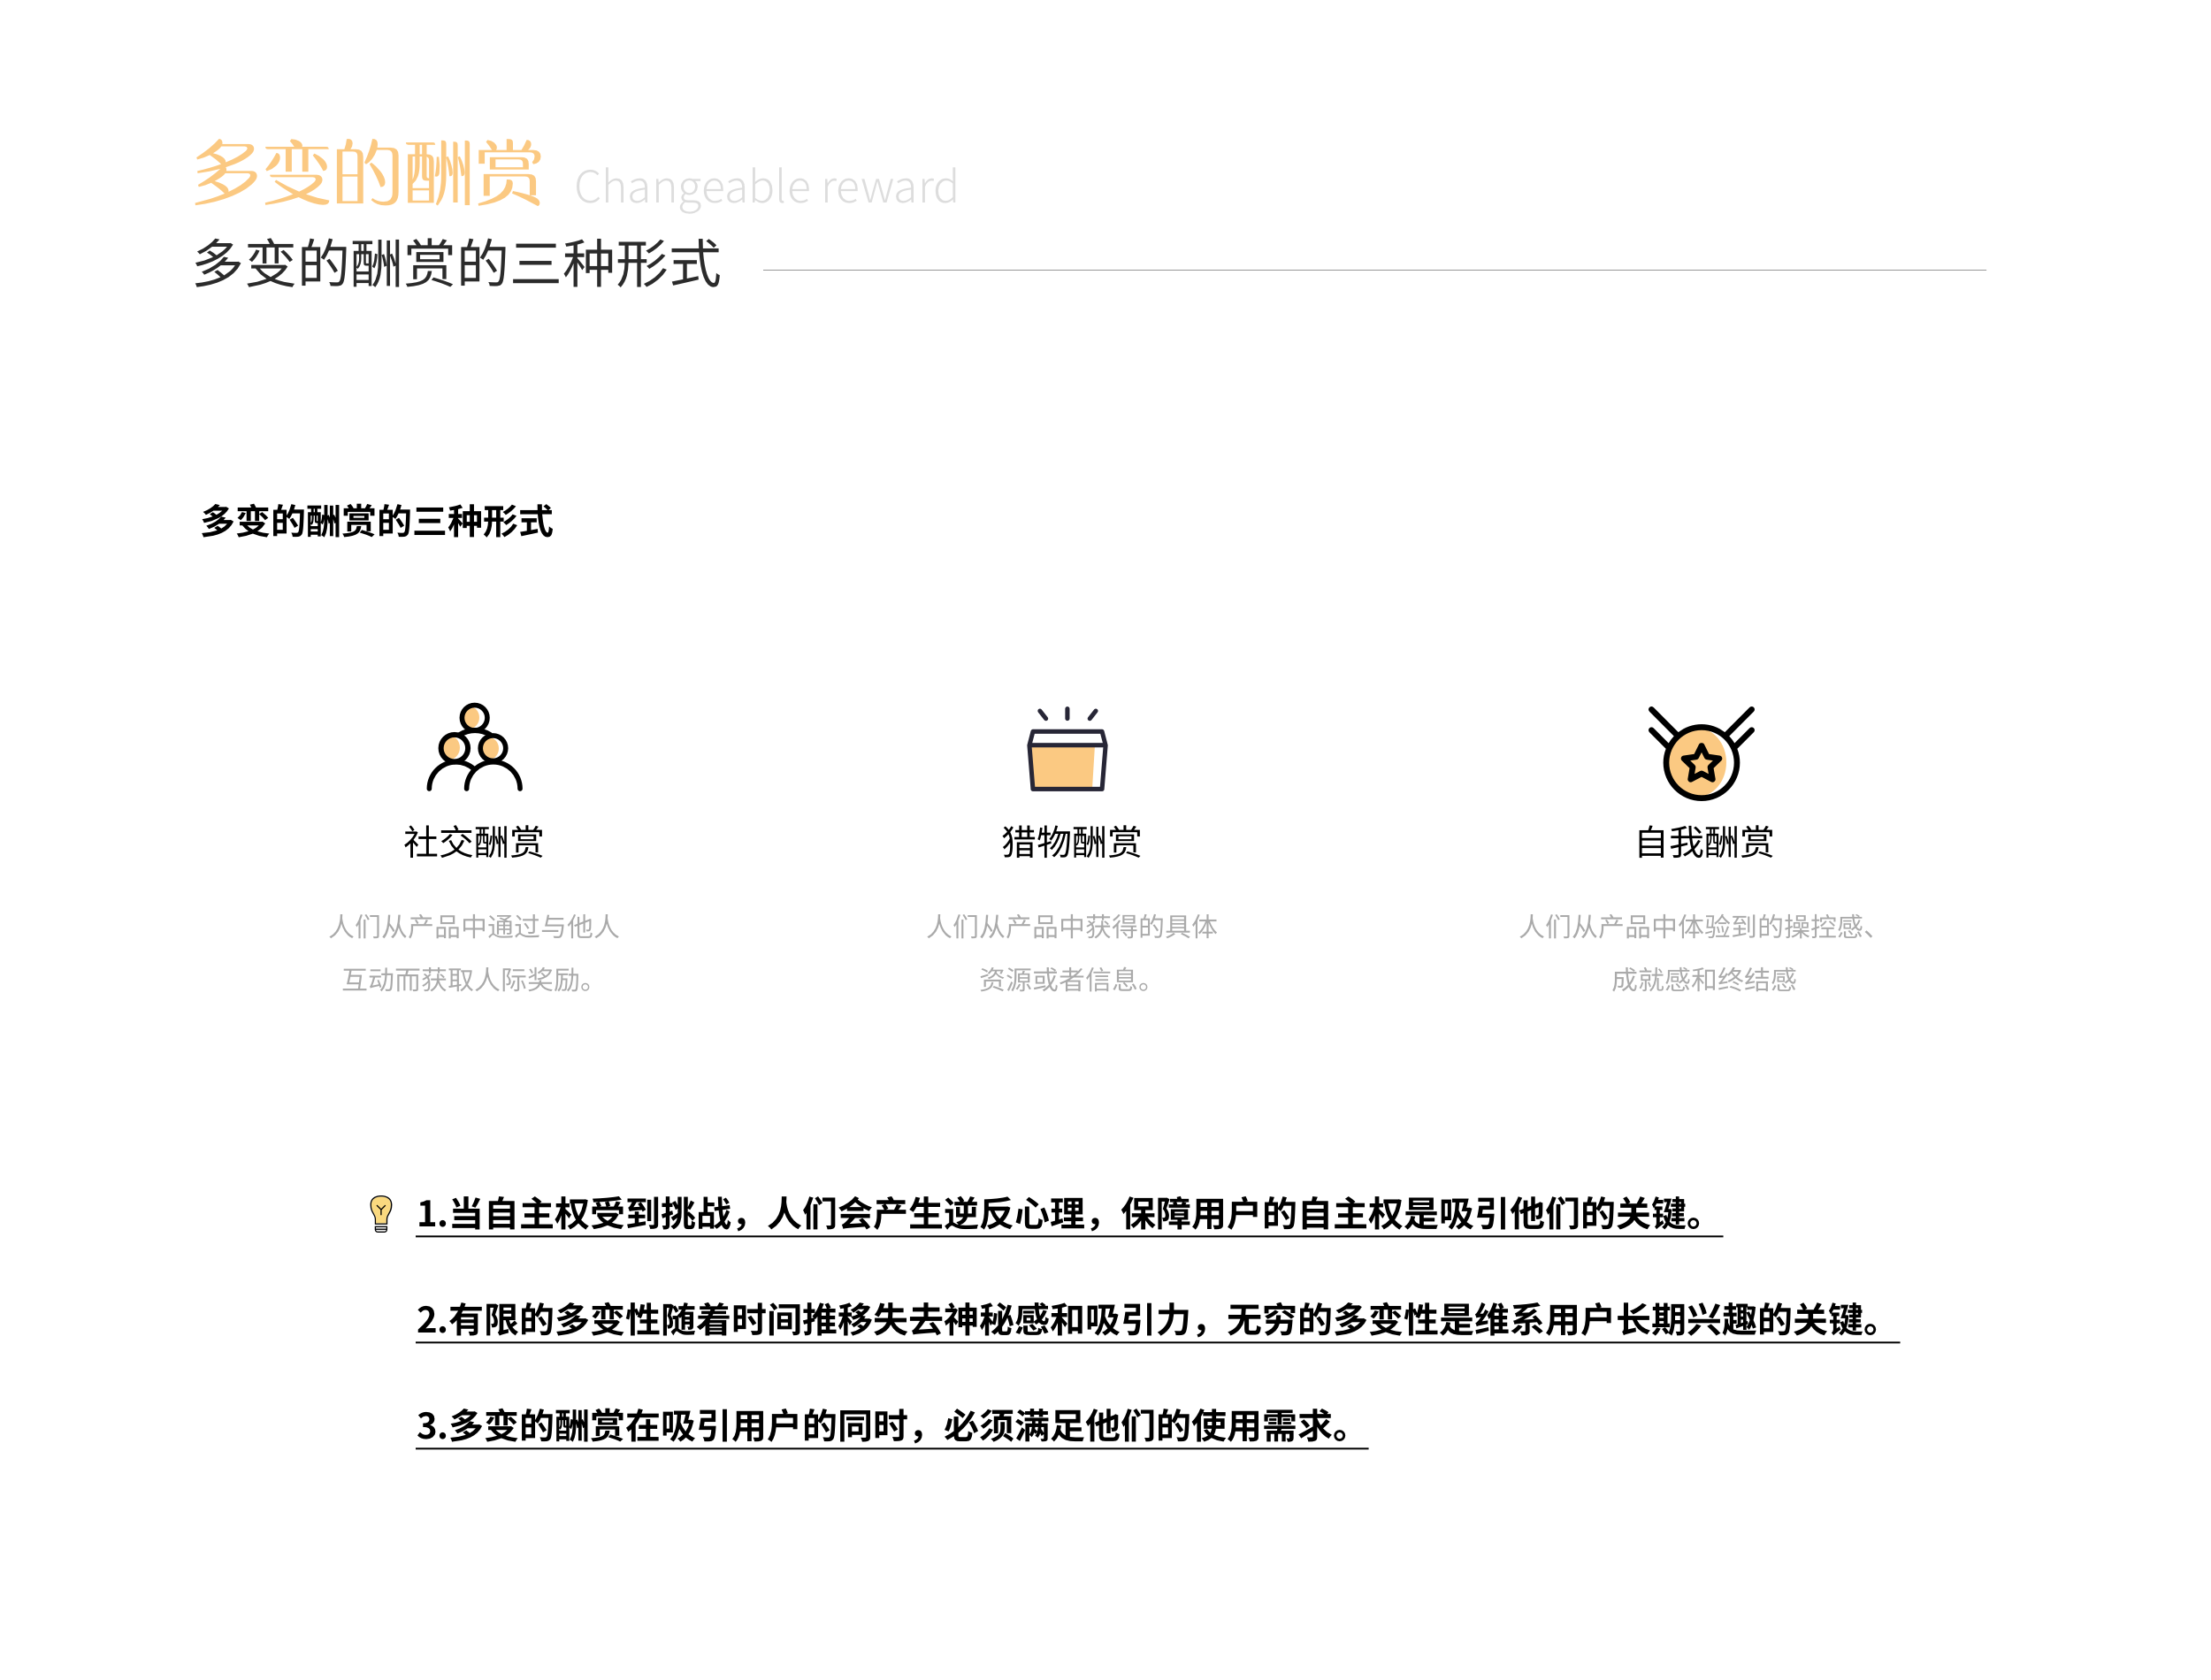Click the social reward people icon
The image size is (2211, 1680).
click(474, 748)
